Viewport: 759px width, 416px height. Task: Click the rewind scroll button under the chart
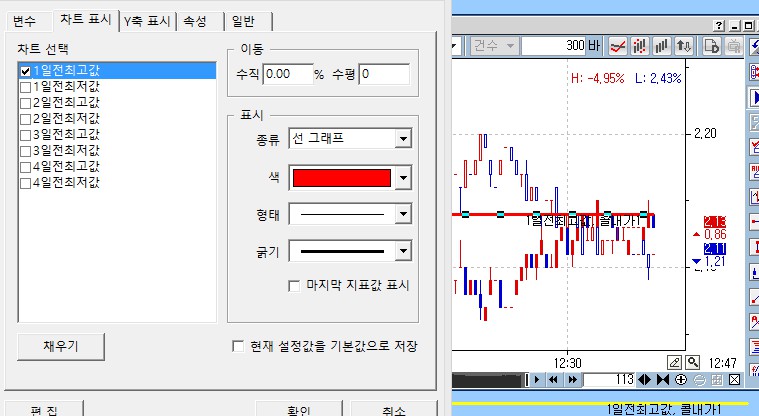click(x=555, y=380)
